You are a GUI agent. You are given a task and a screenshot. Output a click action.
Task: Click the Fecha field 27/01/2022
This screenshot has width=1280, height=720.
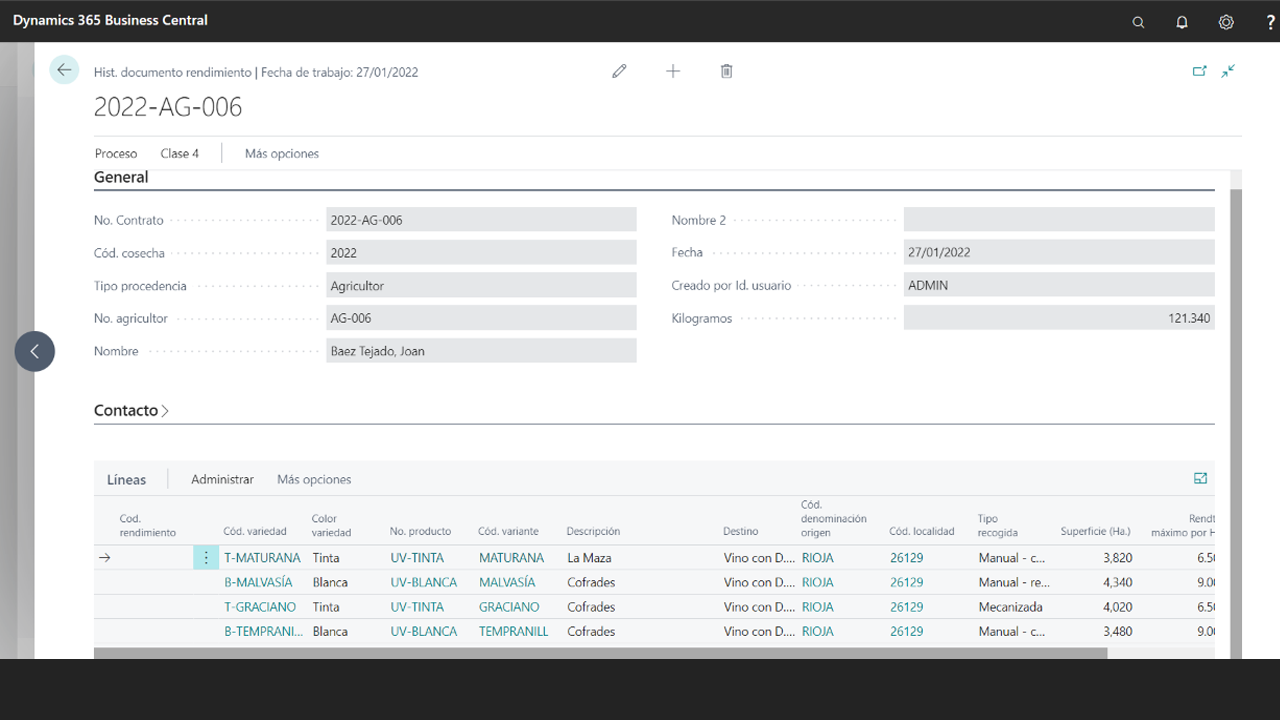point(1059,253)
